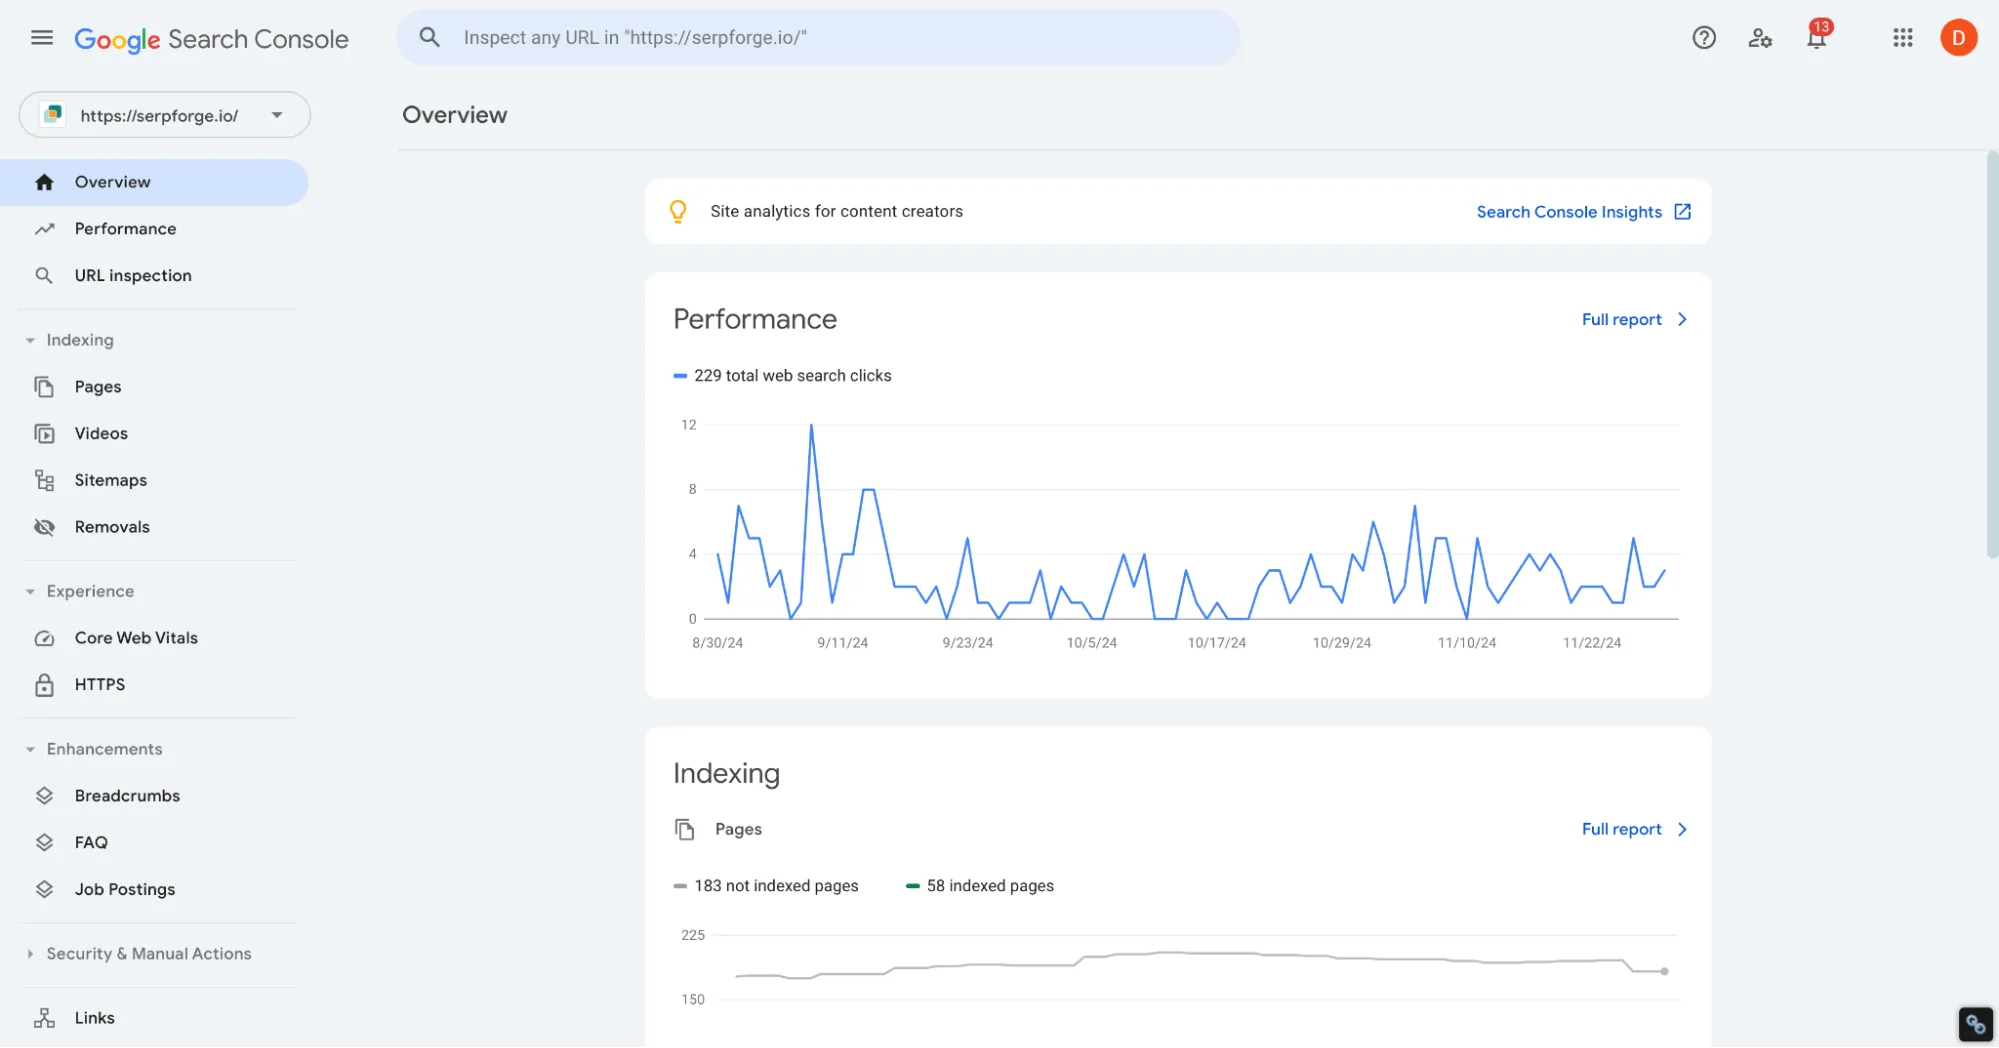
Task: Click the floating link tool icon bottom right
Action: [x=1975, y=1024]
